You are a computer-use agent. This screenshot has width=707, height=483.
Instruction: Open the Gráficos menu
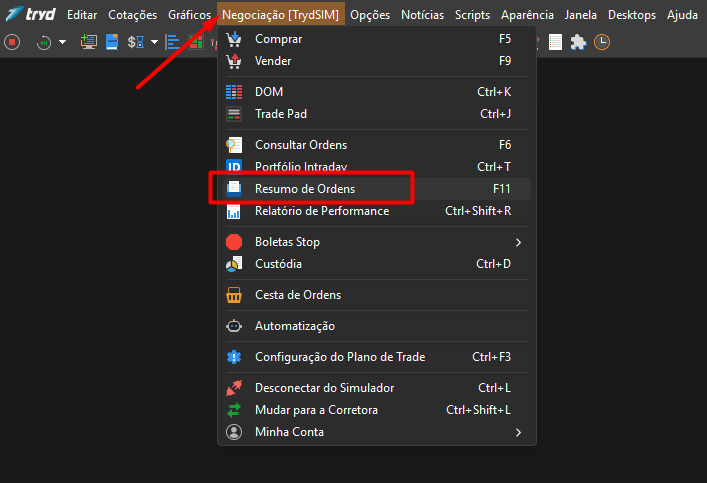(189, 15)
